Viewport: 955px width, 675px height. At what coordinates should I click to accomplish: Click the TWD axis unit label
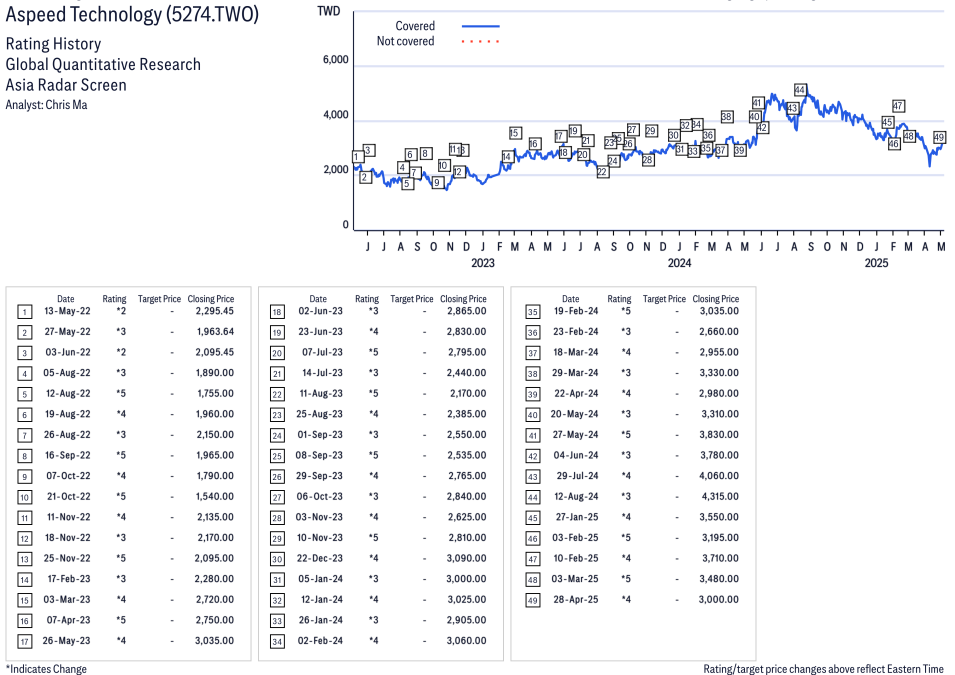[x=329, y=11]
